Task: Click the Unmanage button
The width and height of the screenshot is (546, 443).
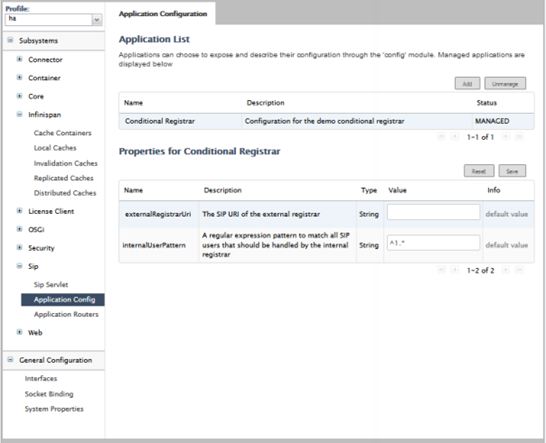Action: click(x=505, y=84)
